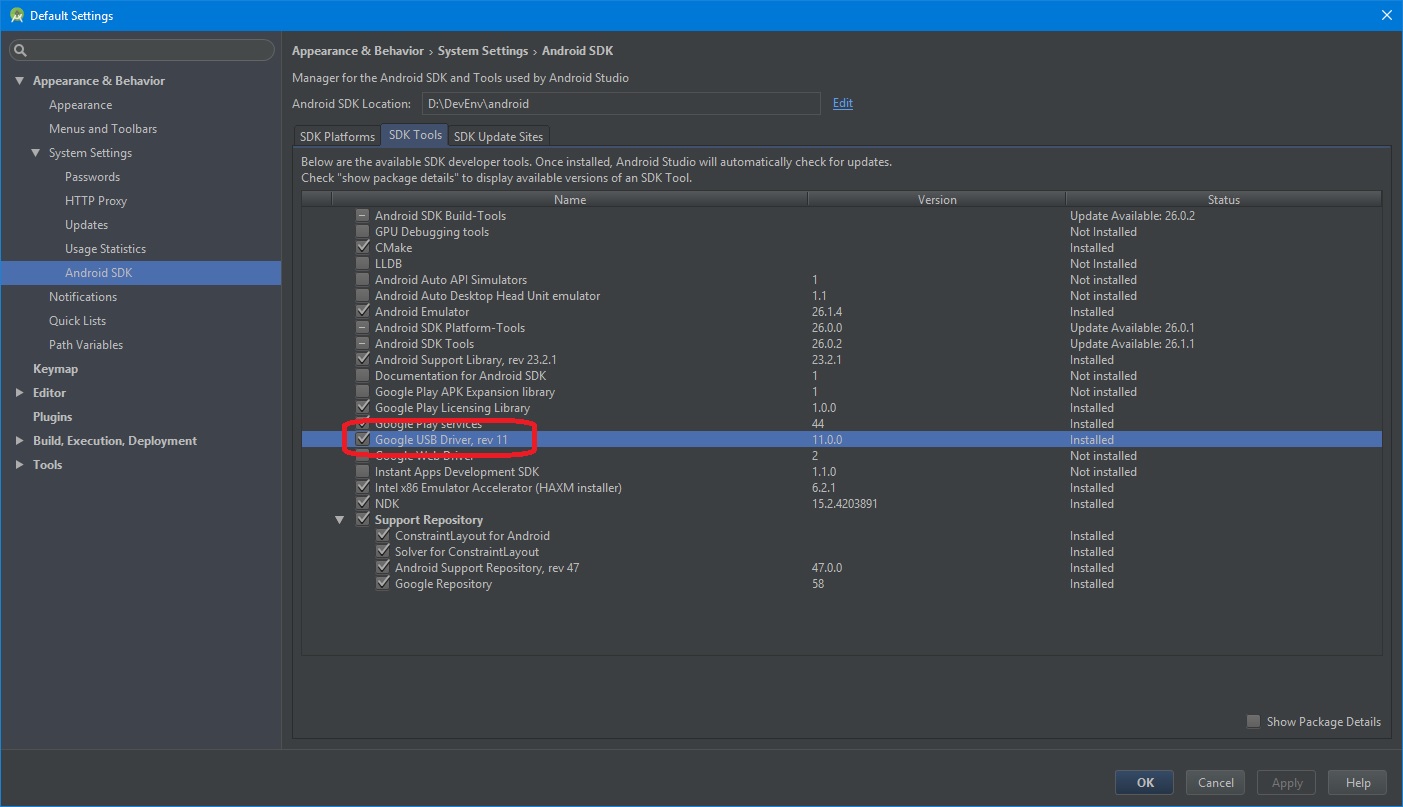Close the Default Settings dialog
The width and height of the screenshot is (1403, 807).
pyautogui.click(x=1386, y=15)
